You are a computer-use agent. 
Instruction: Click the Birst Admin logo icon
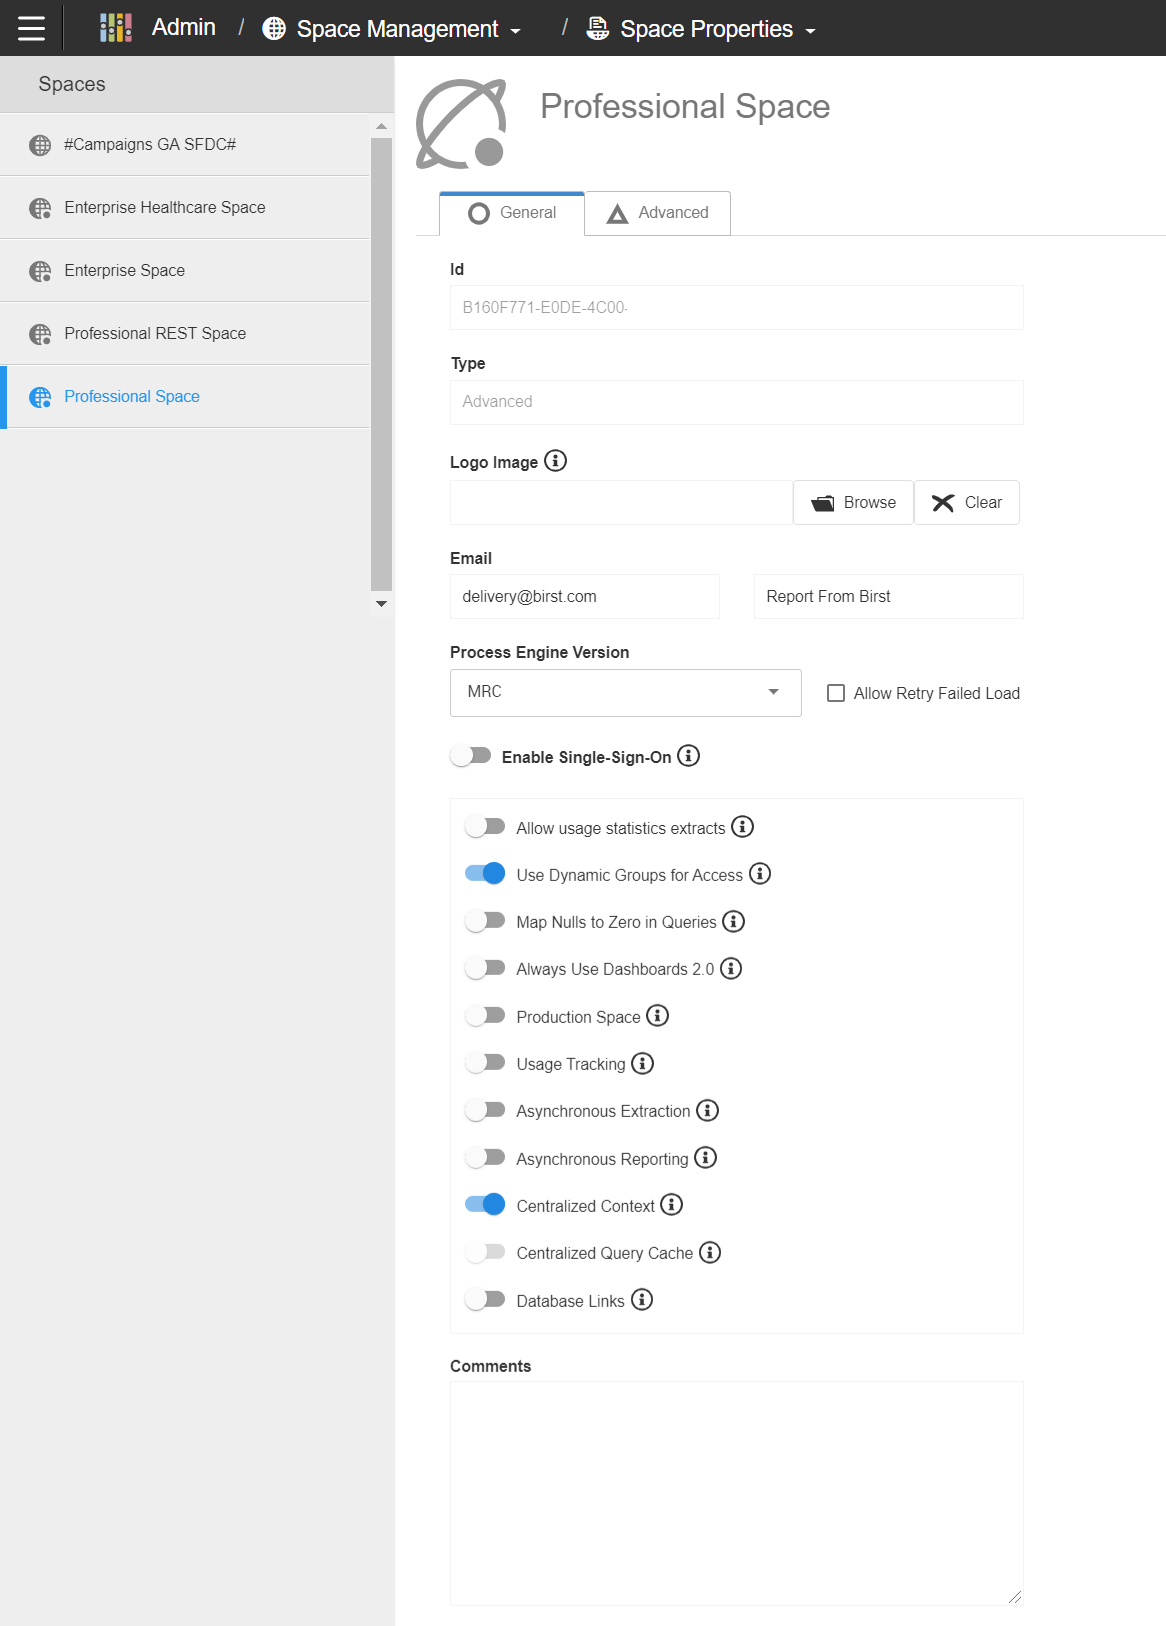tap(116, 28)
